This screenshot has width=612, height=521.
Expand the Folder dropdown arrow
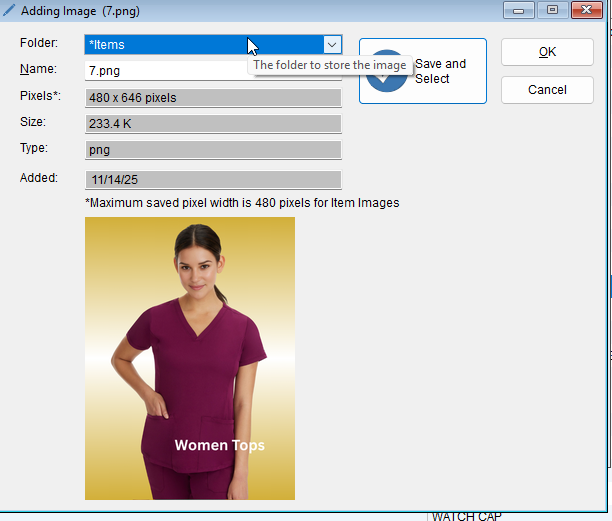pyautogui.click(x=331, y=45)
